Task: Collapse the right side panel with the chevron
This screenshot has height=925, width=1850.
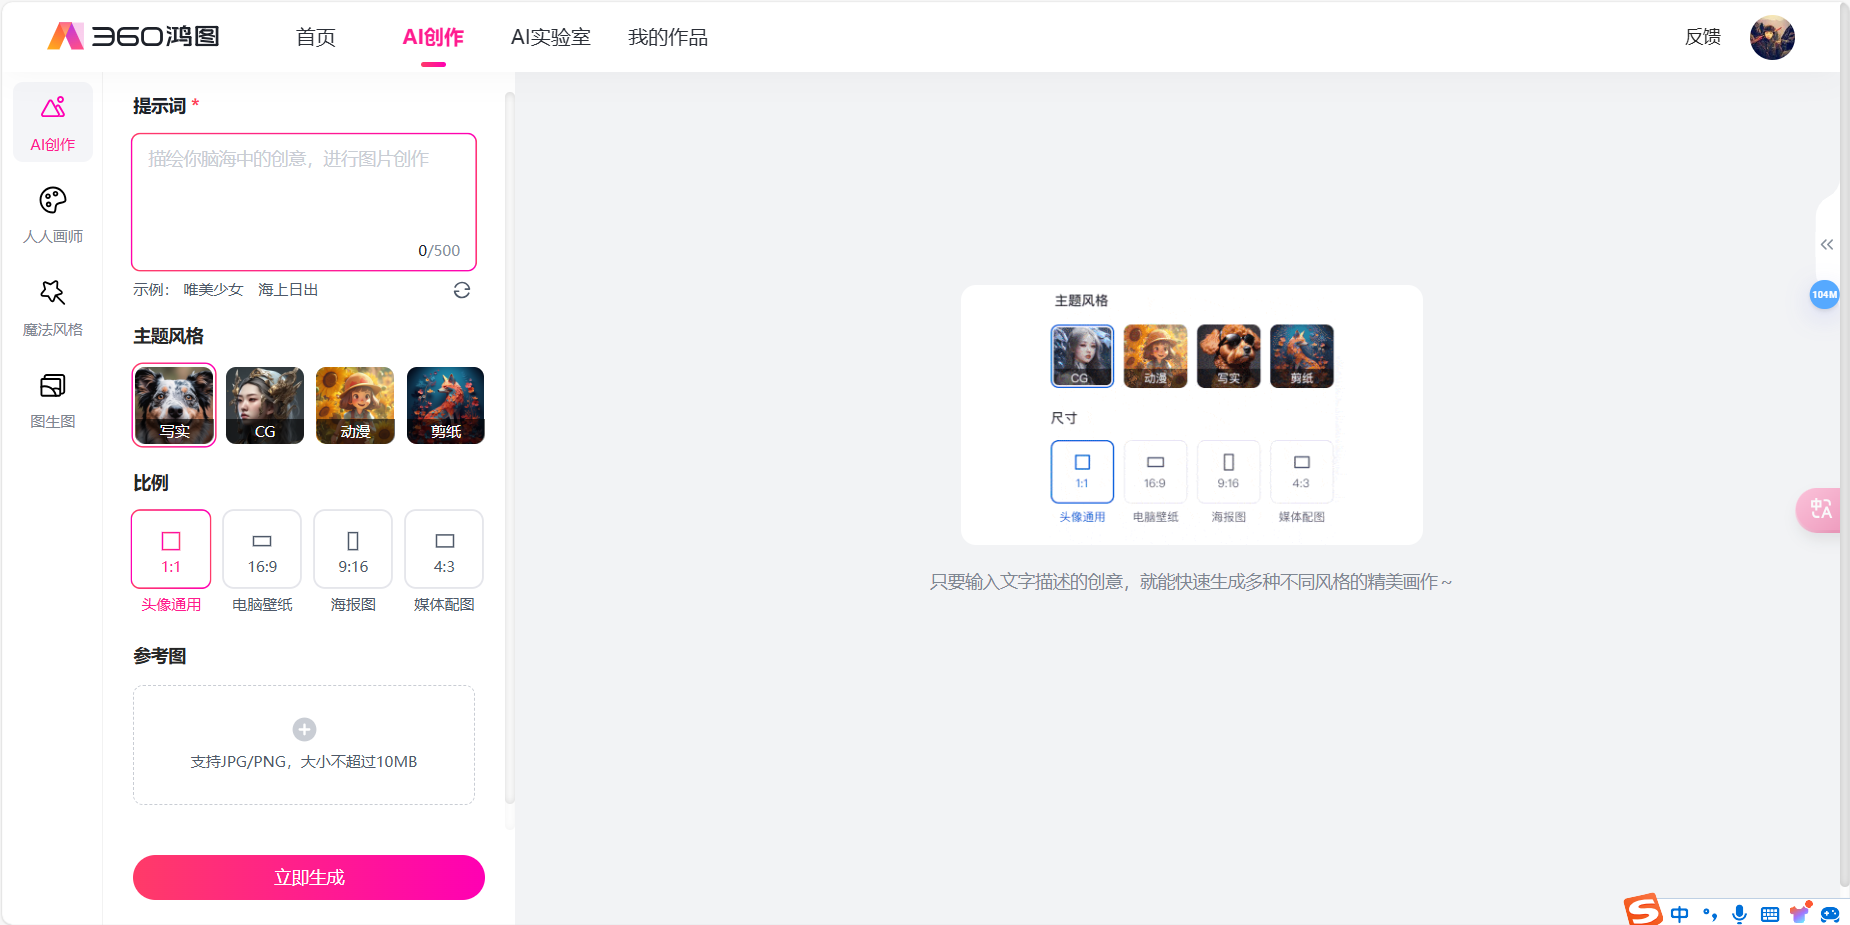Action: pos(1829,243)
